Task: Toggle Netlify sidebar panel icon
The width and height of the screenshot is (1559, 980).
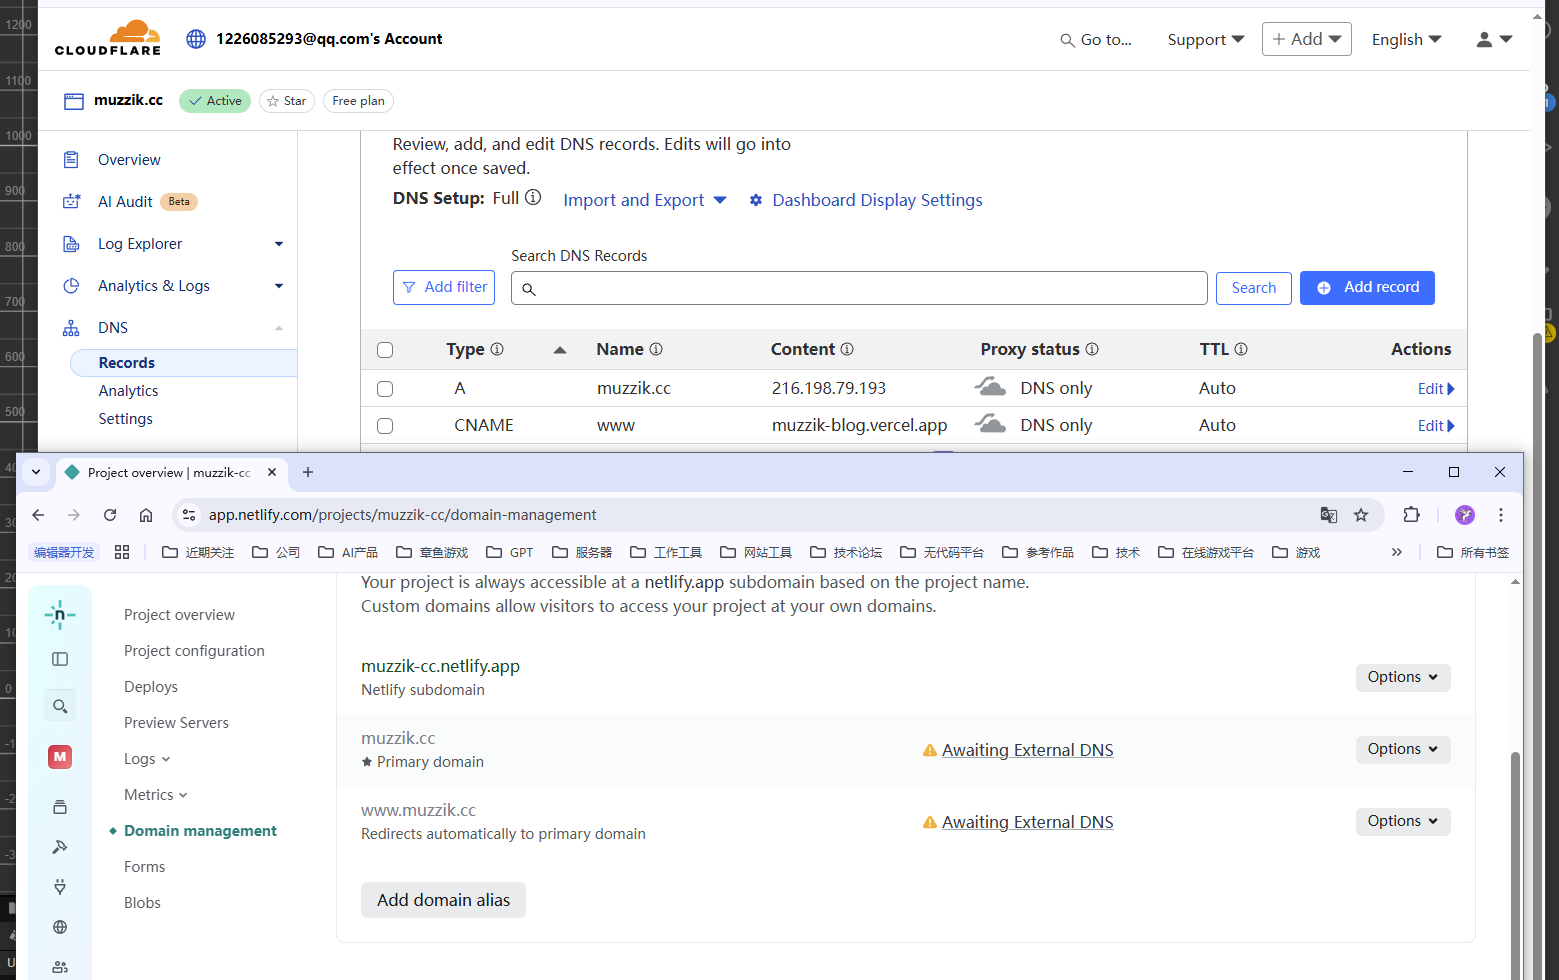Action: point(60,659)
